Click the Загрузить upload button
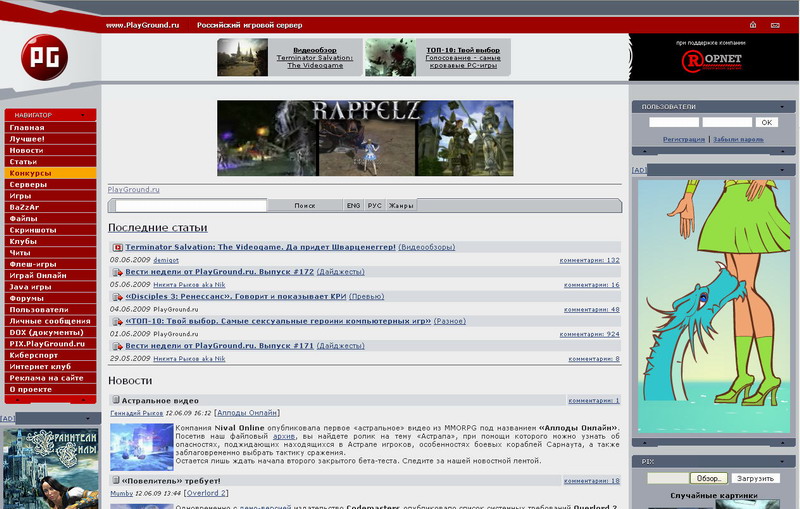The width and height of the screenshot is (800, 509). 756,478
